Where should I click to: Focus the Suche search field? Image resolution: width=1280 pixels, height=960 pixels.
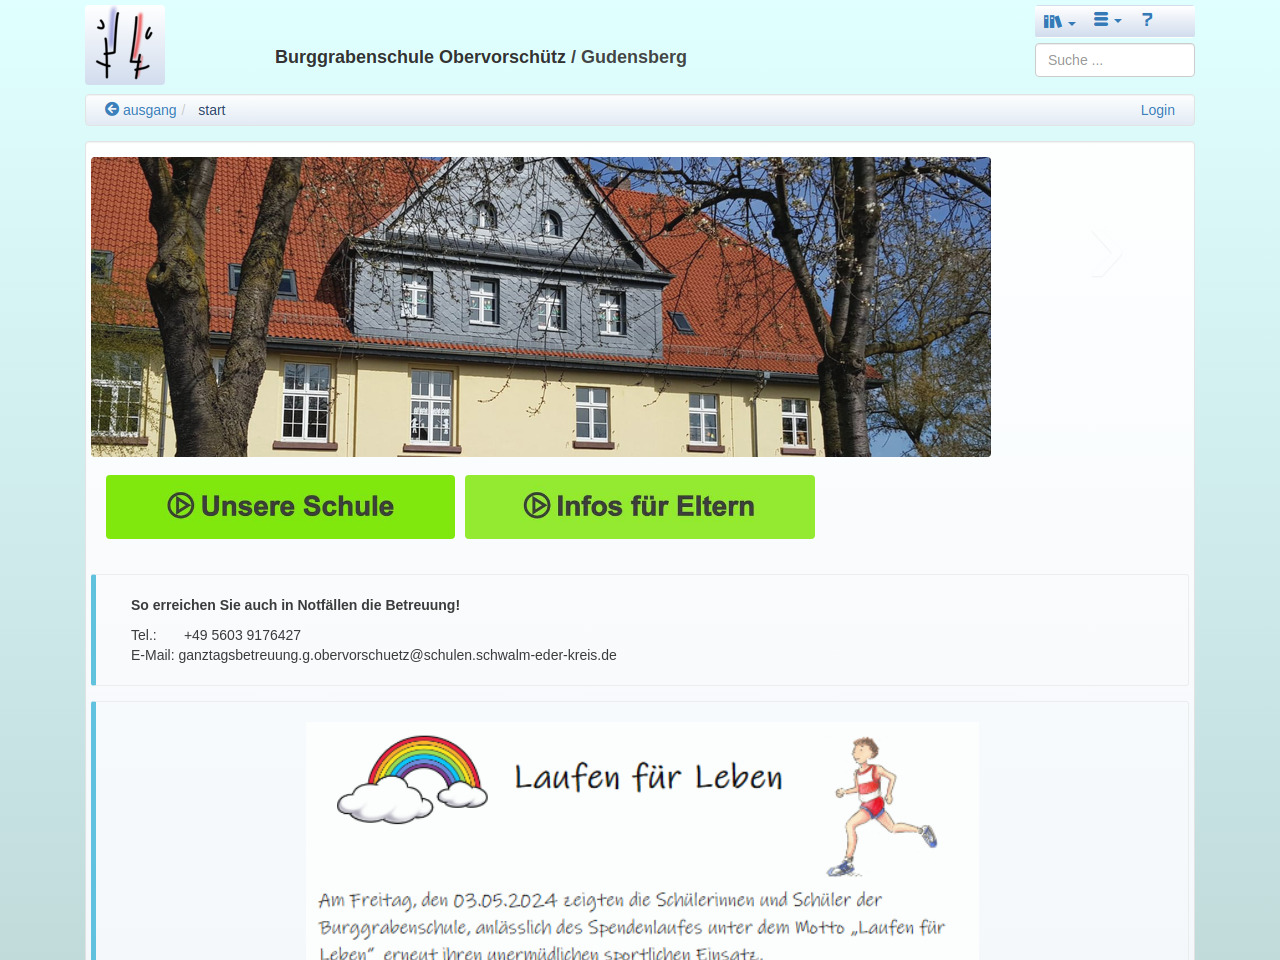tap(1114, 60)
